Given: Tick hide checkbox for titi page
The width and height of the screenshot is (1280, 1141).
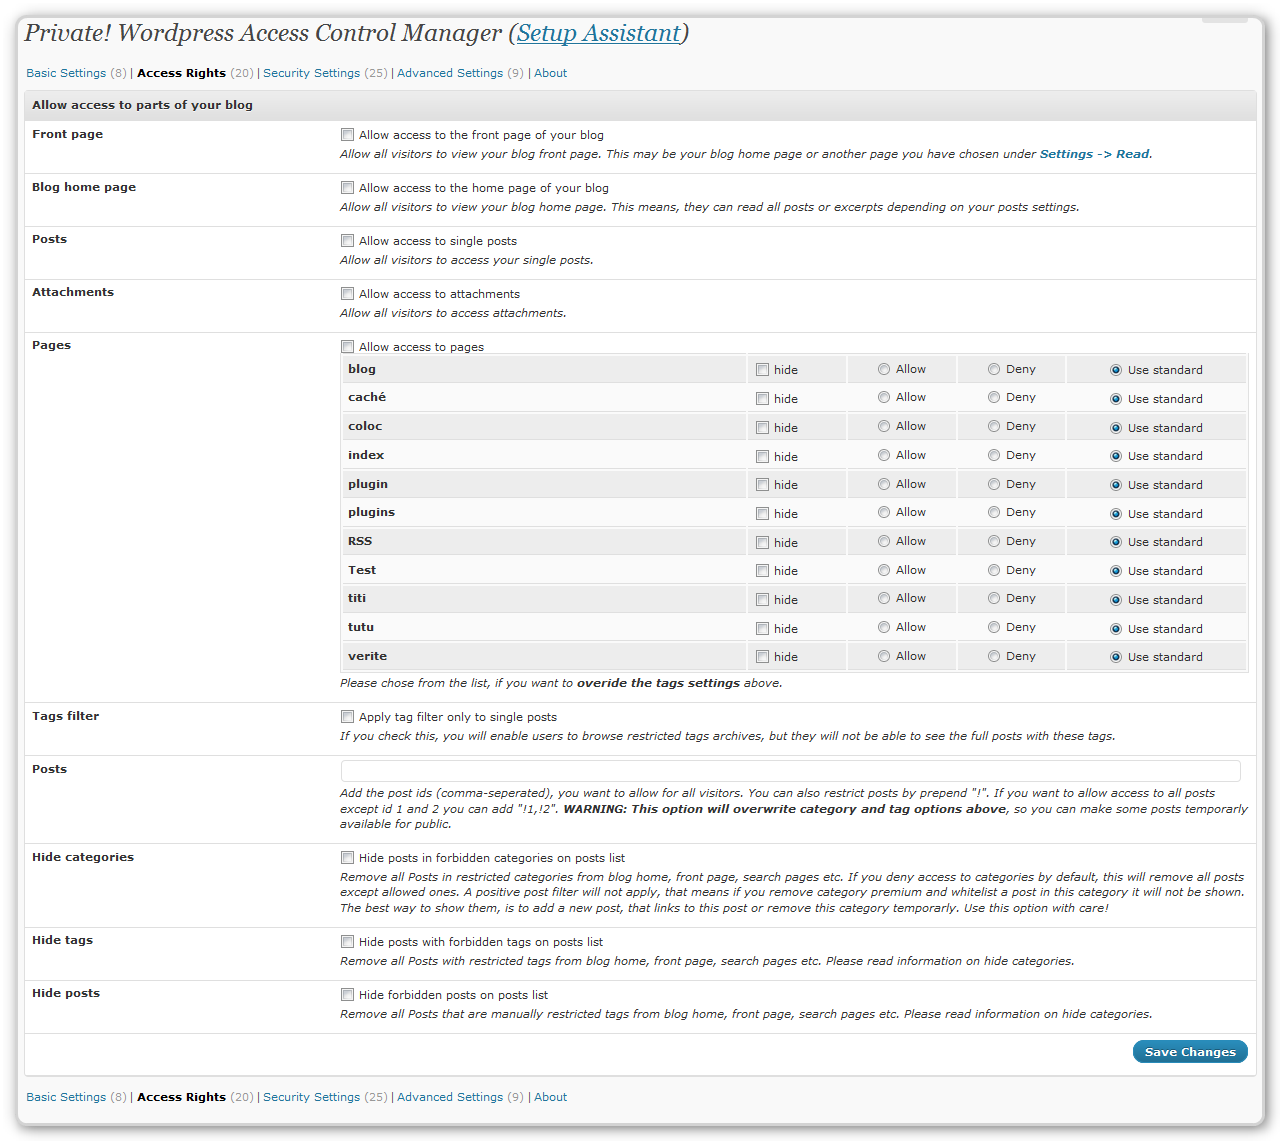Looking at the screenshot, I should tap(762, 599).
